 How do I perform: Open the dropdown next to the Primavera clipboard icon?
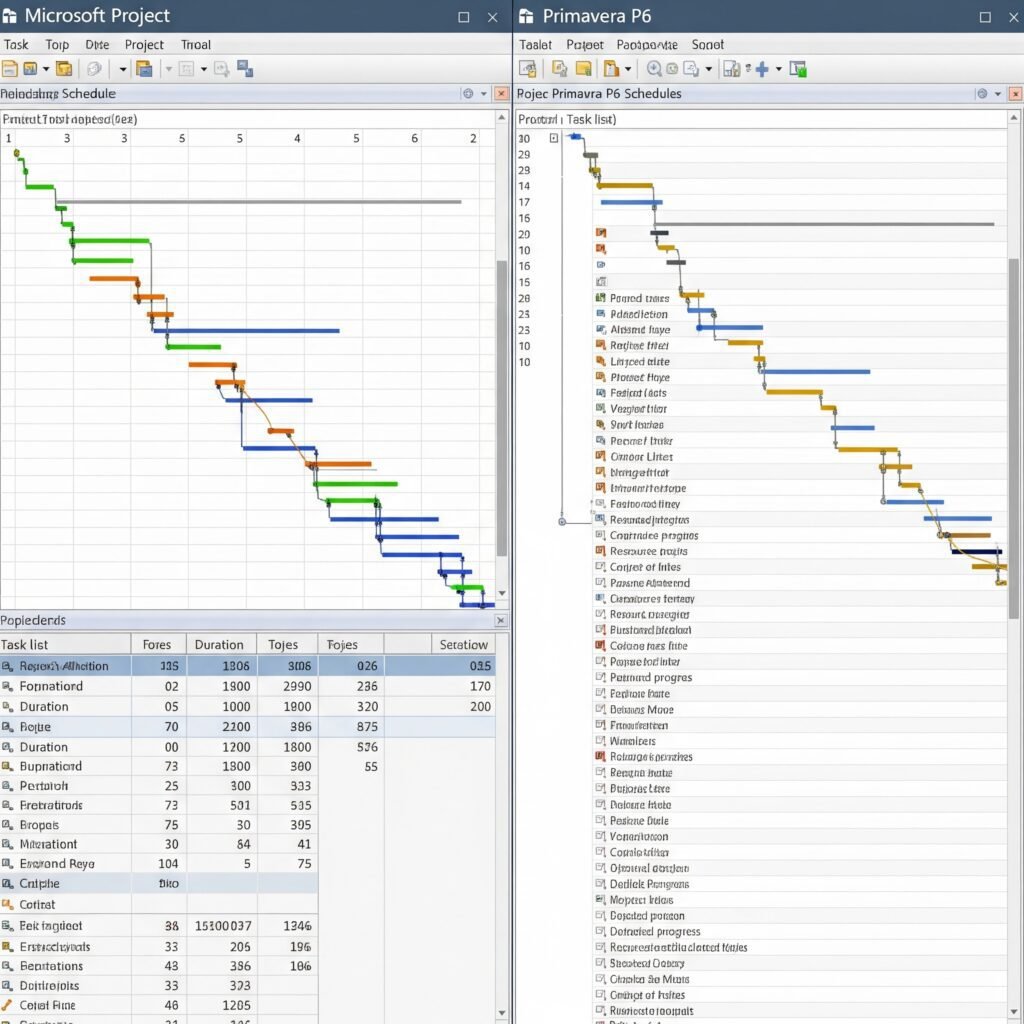[x=628, y=69]
